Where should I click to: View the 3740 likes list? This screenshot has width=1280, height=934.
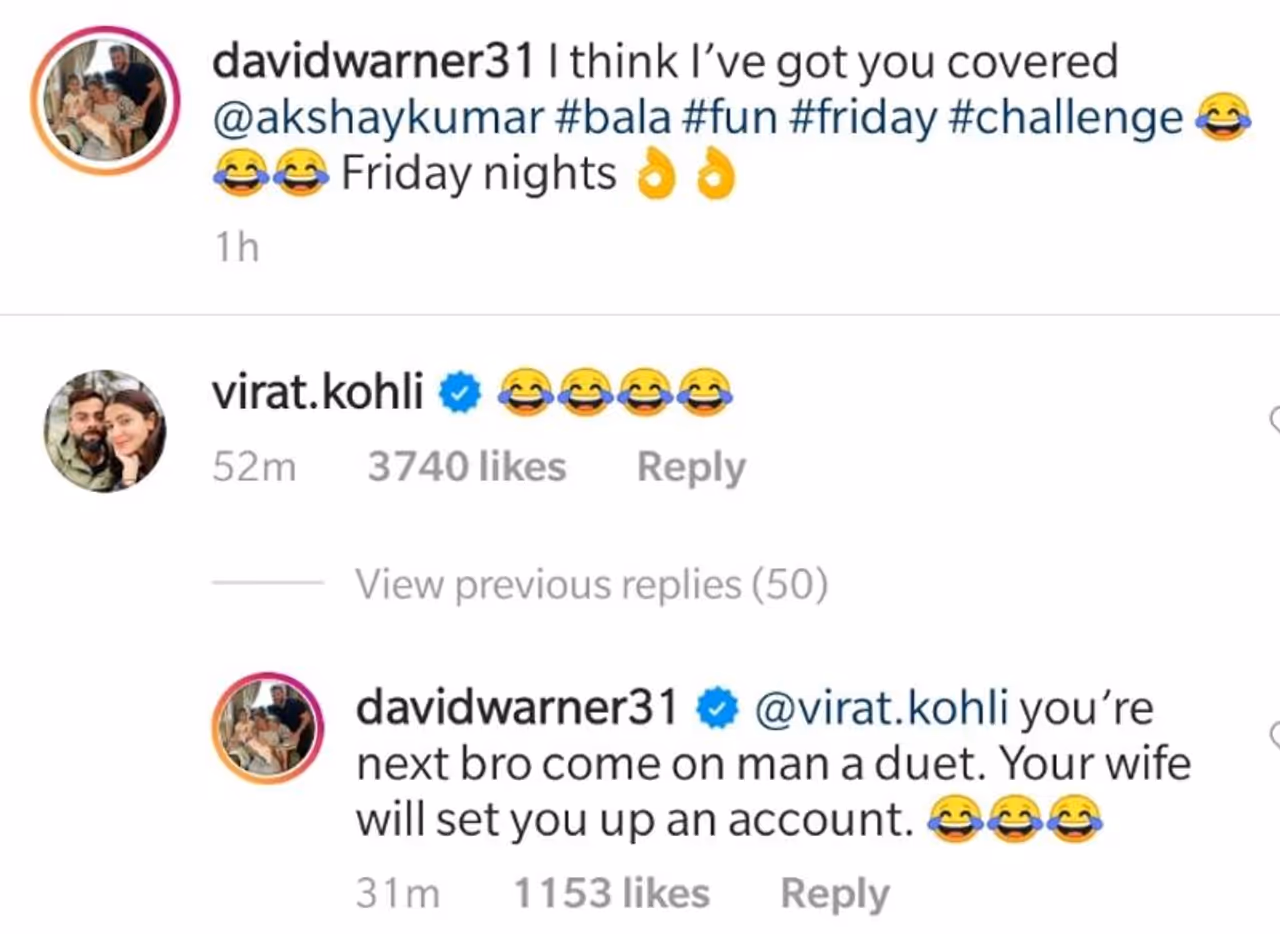(466, 467)
